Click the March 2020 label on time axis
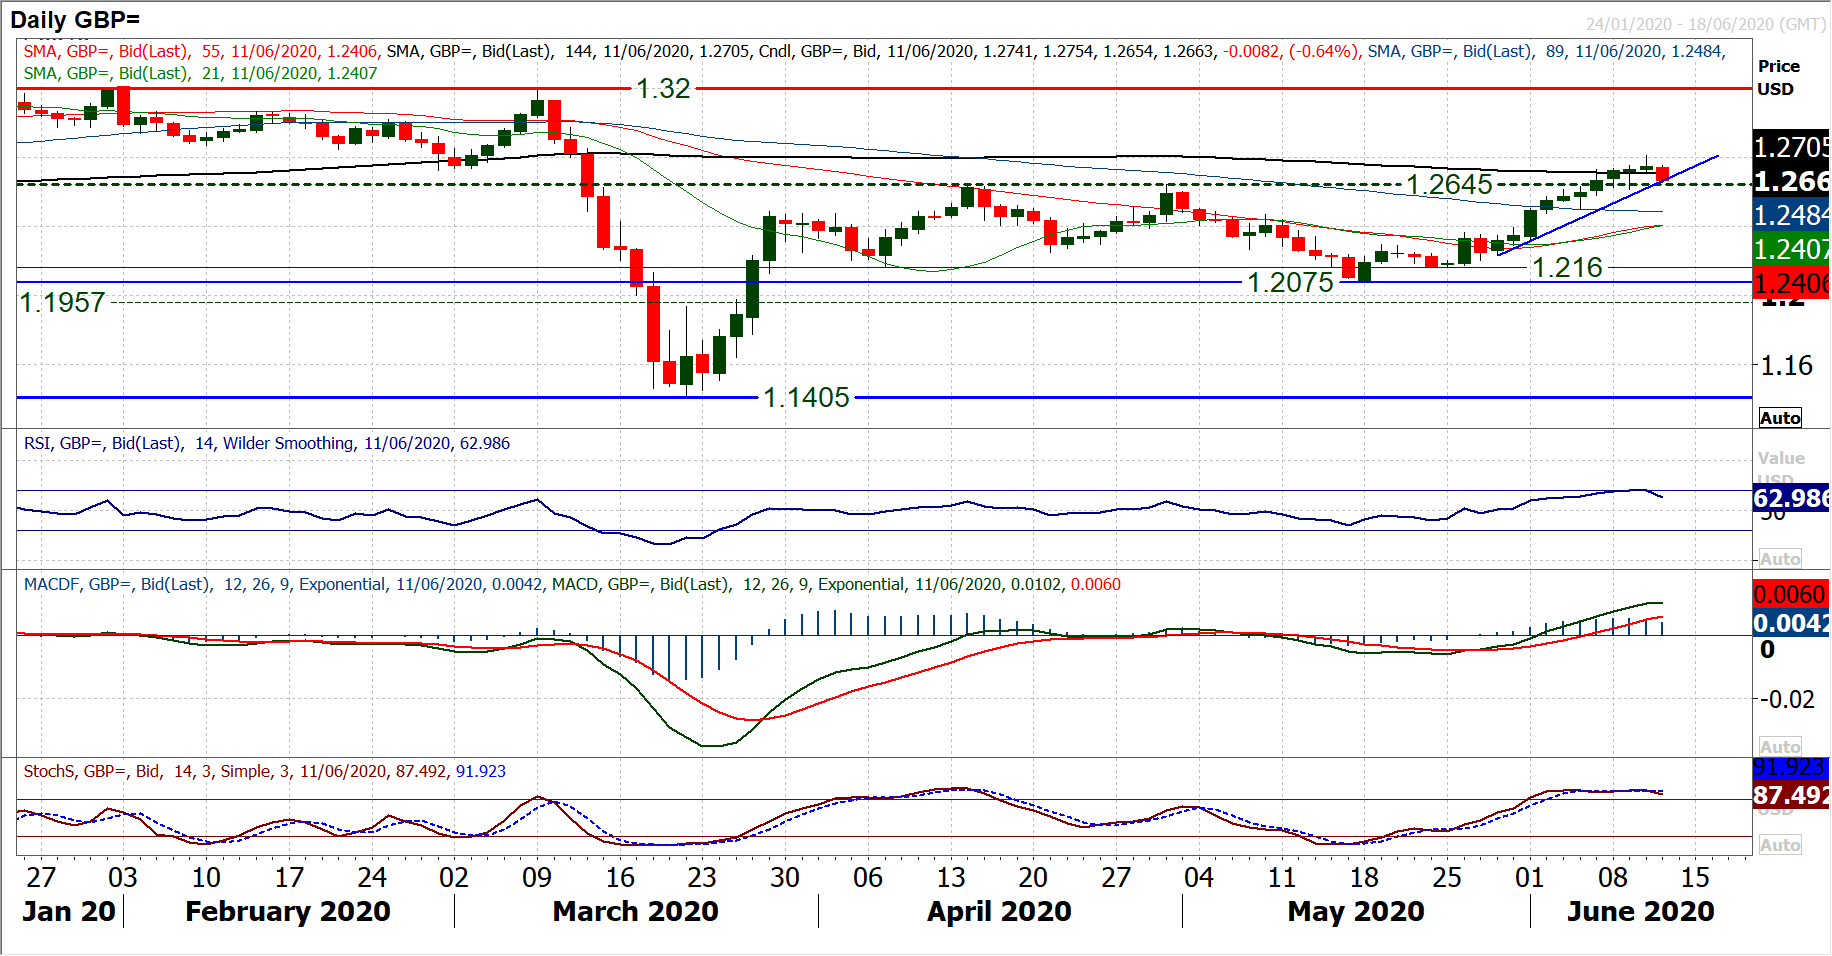Viewport: 1832px width, 956px height. (635, 911)
